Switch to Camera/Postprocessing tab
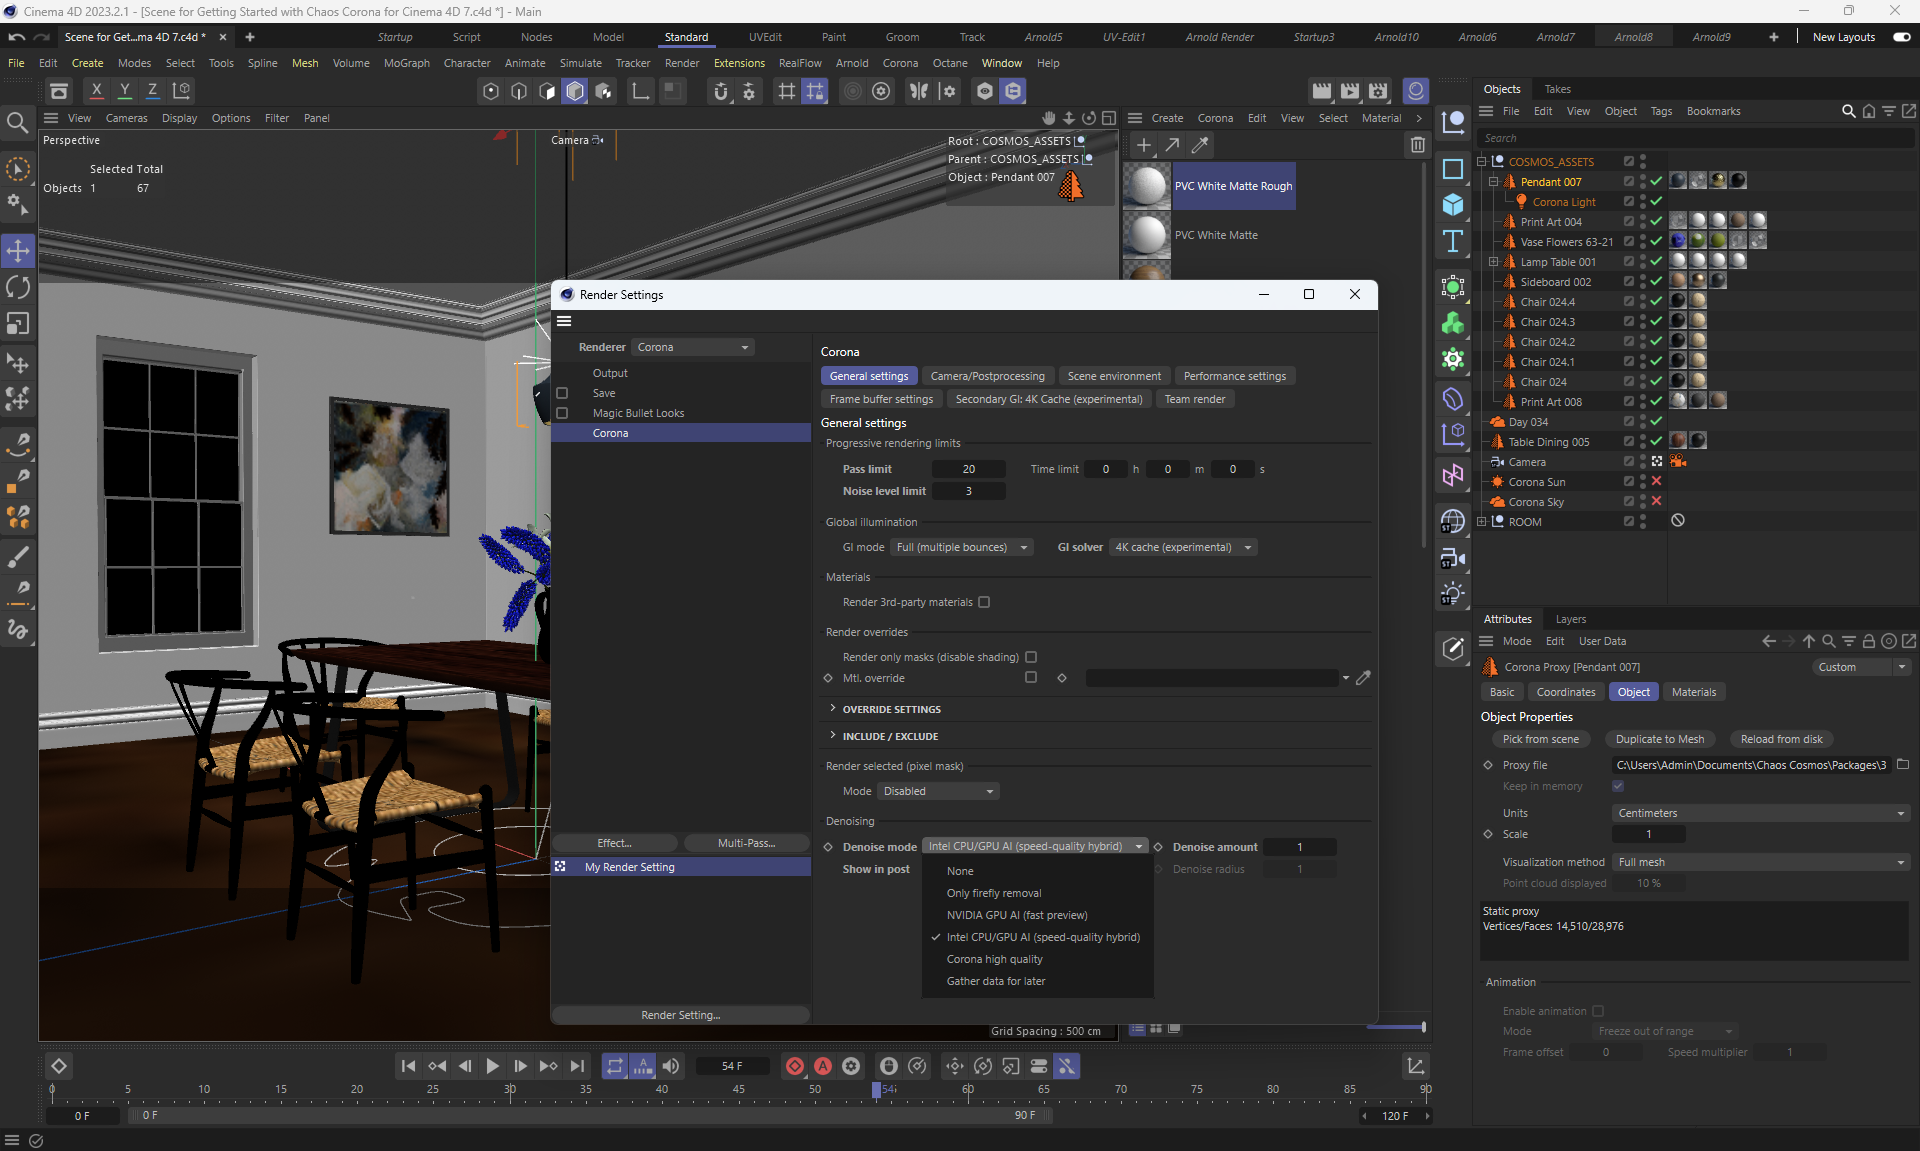Screen dimensions: 1920x1151 pos(987,376)
